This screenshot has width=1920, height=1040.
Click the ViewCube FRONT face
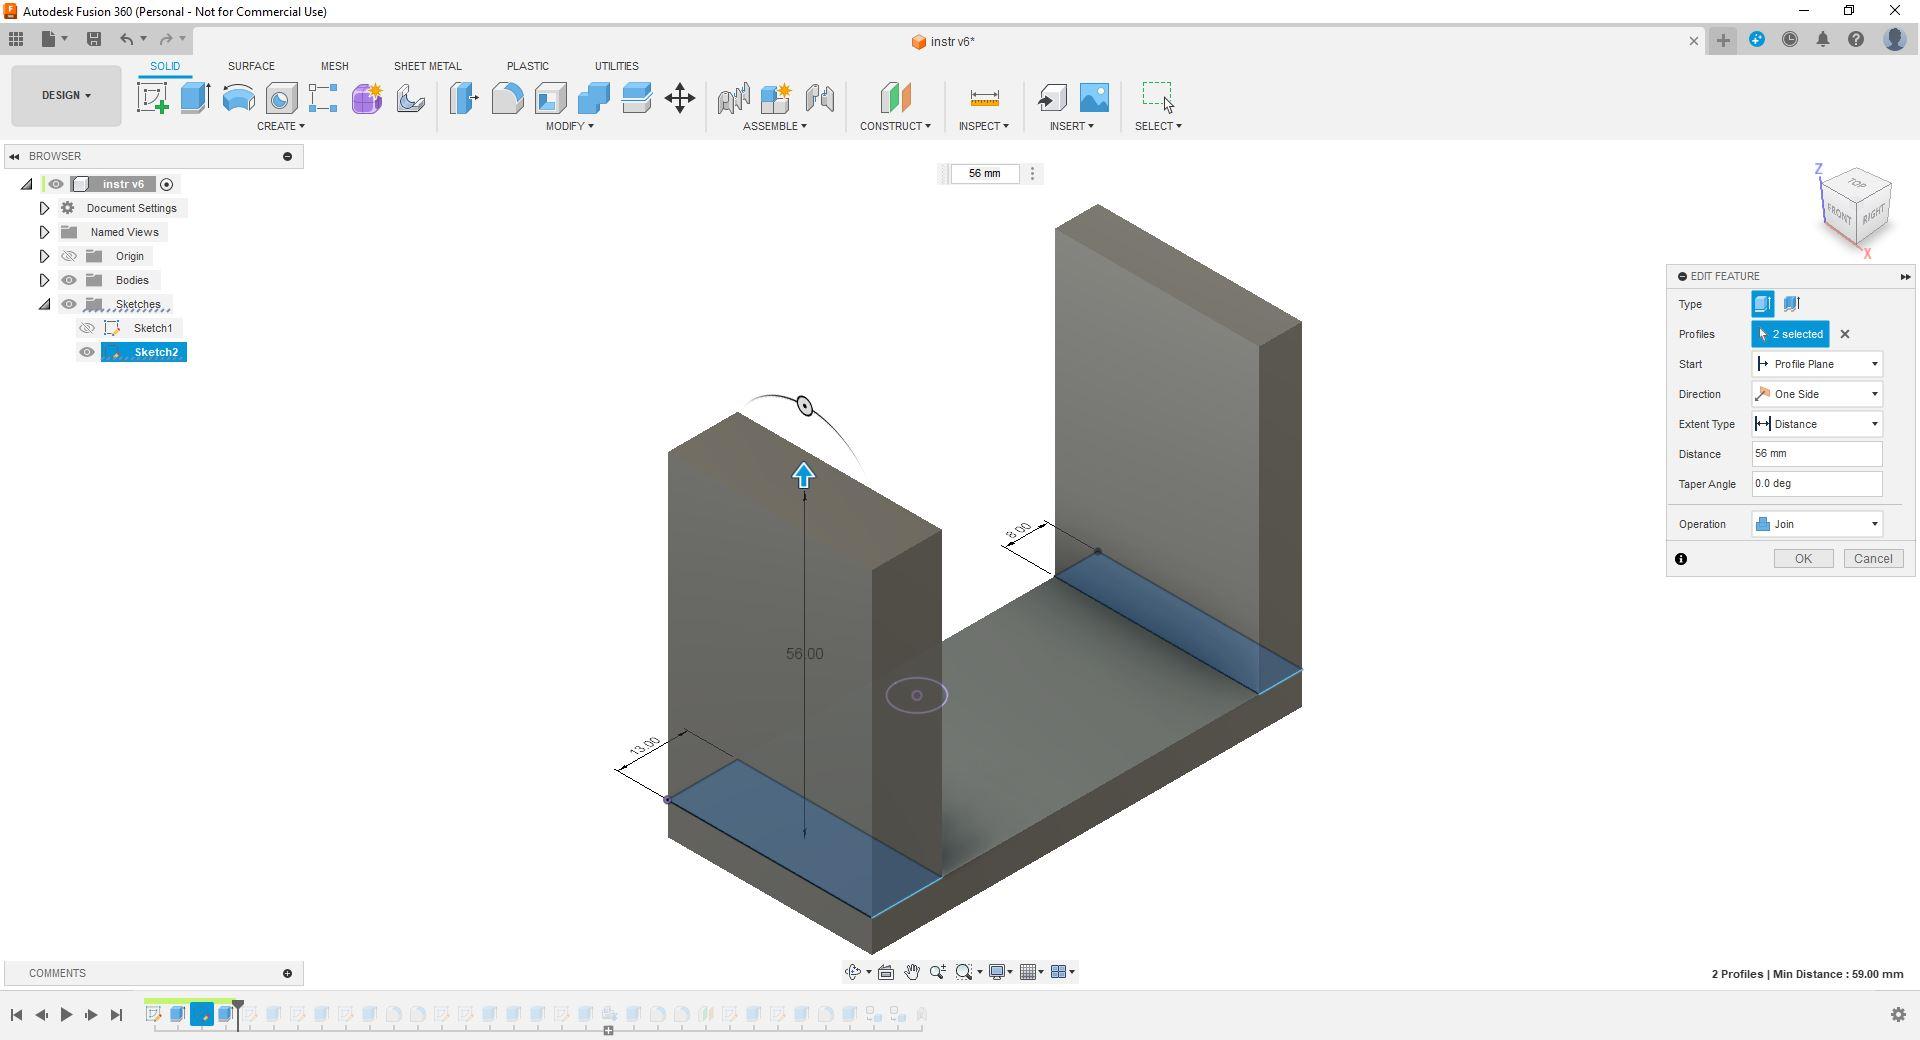click(x=1838, y=214)
